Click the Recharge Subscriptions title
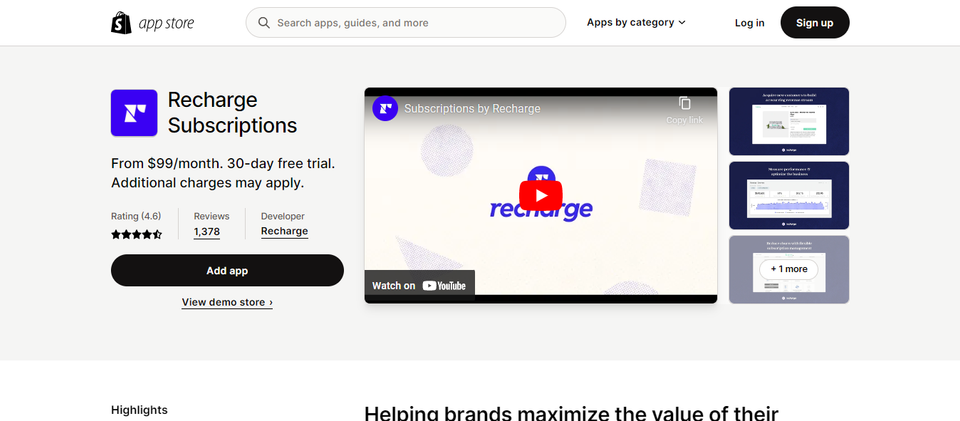960x421 pixels. pyautogui.click(x=233, y=113)
